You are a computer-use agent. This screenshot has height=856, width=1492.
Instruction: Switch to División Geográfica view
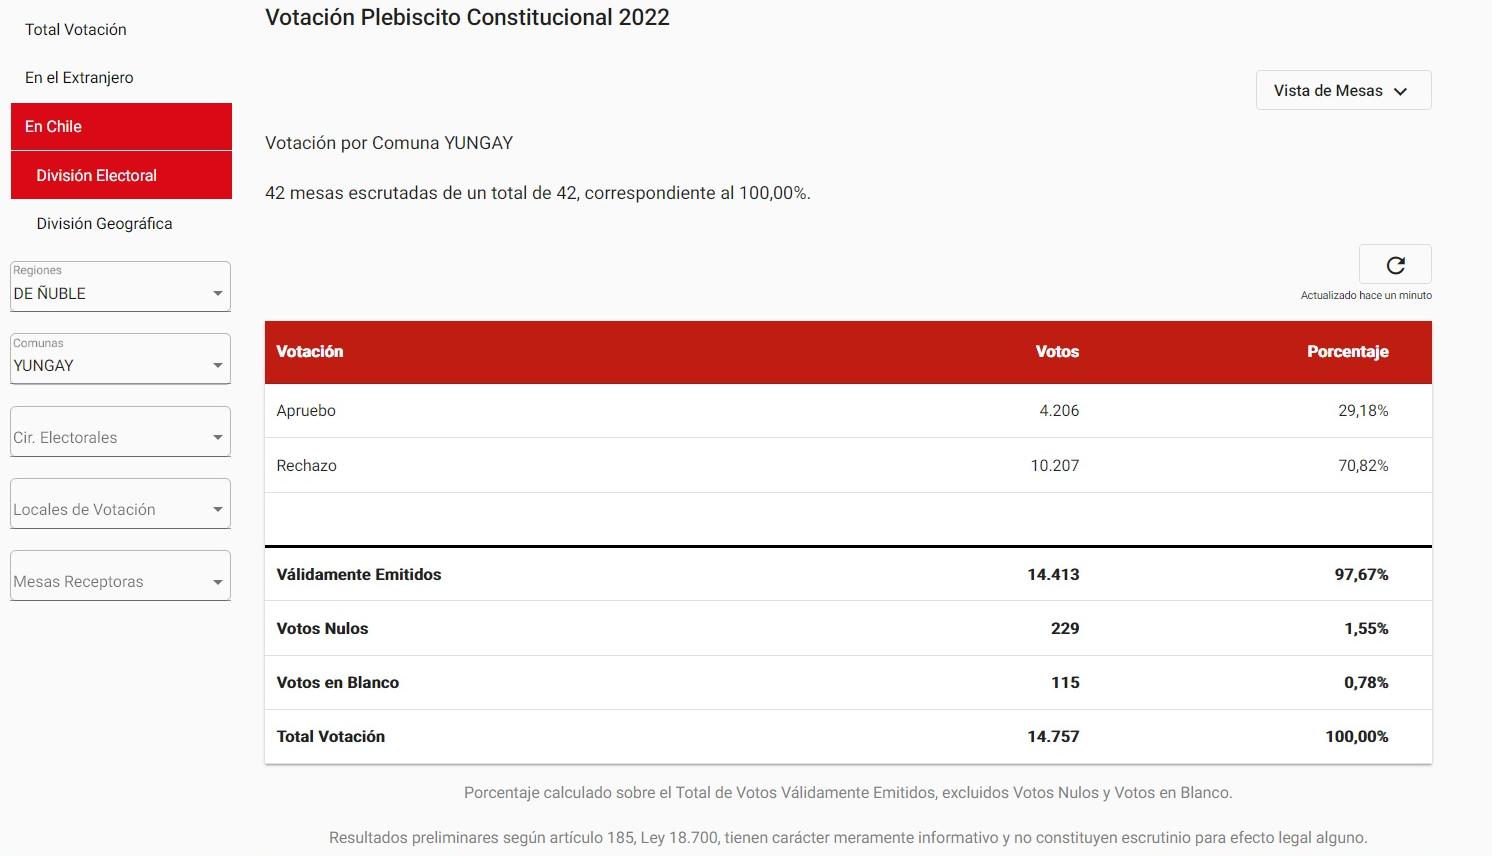pyautogui.click(x=104, y=224)
